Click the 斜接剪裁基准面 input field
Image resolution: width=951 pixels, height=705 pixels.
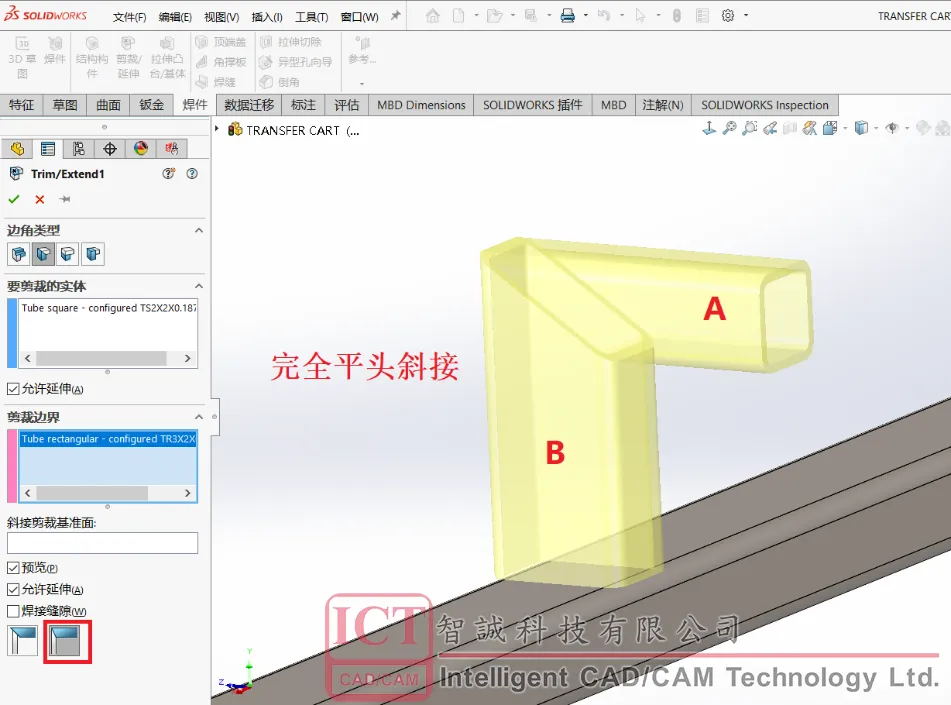click(x=102, y=543)
